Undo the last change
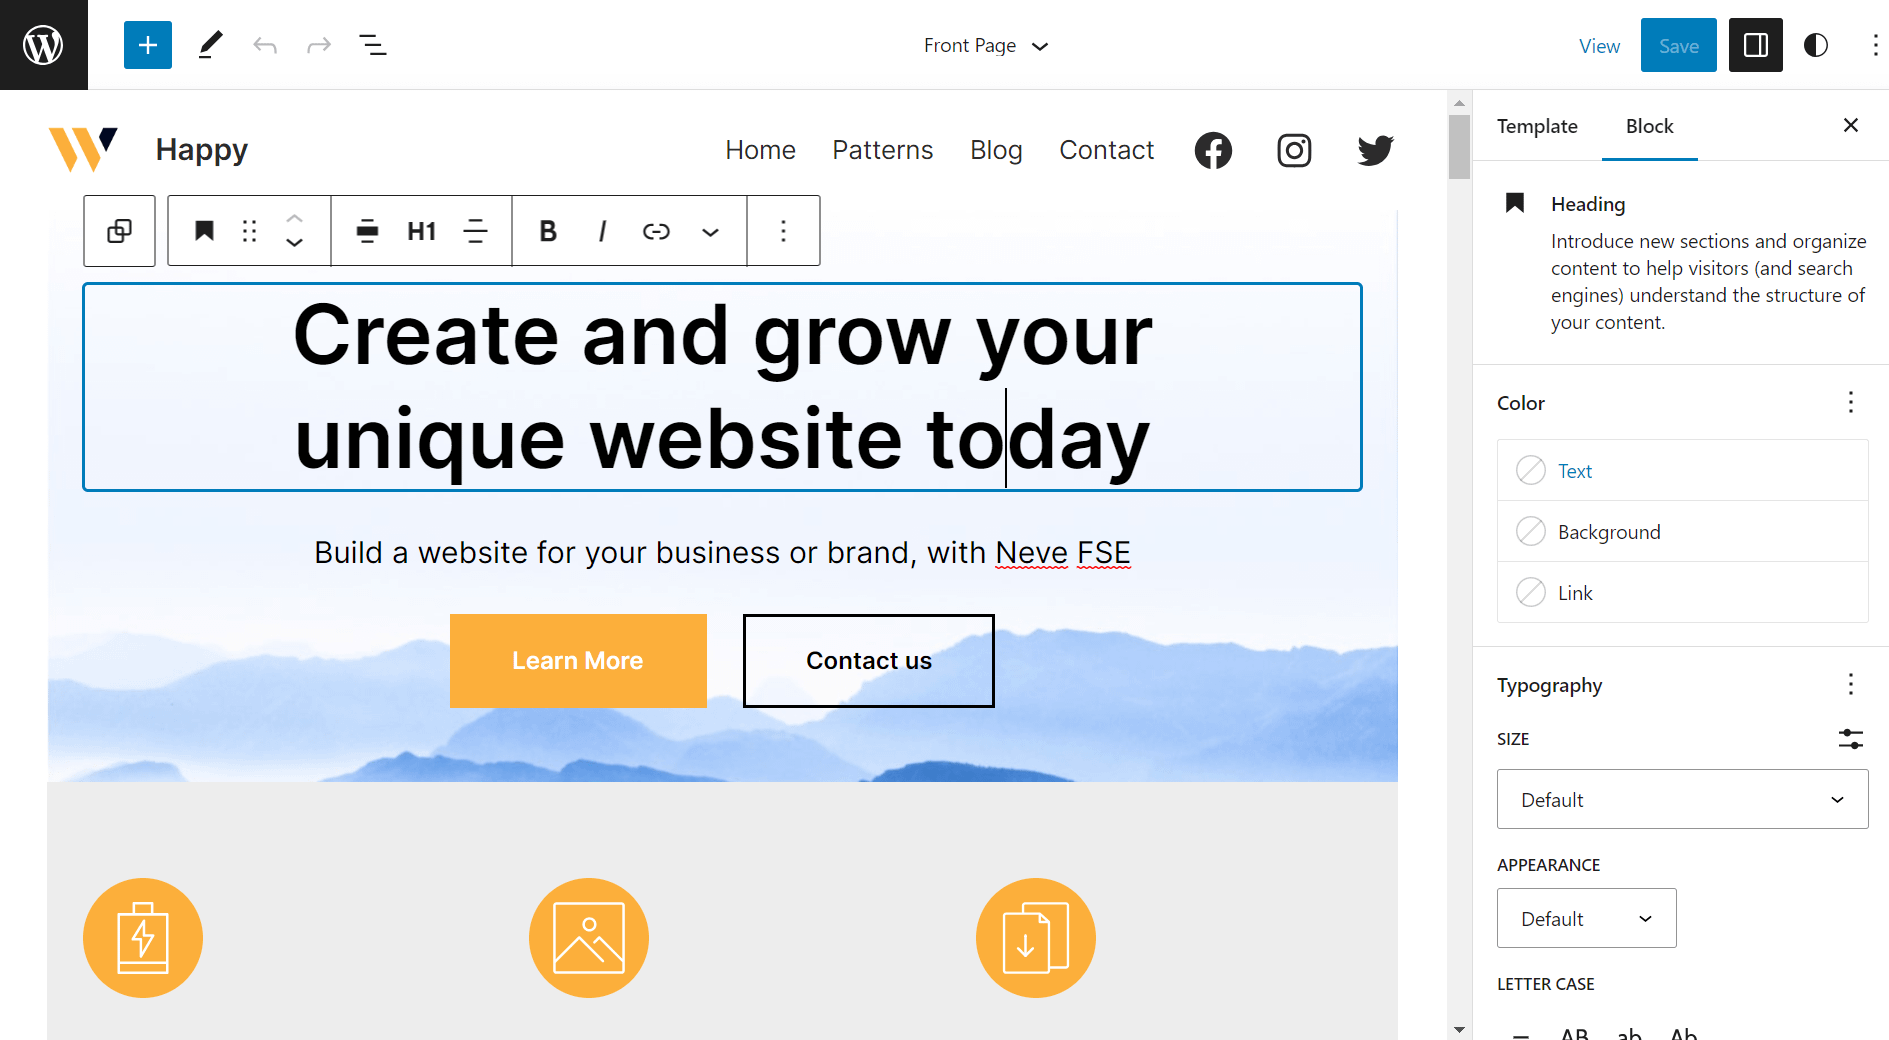The width and height of the screenshot is (1889, 1040). click(x=265, y=45)
